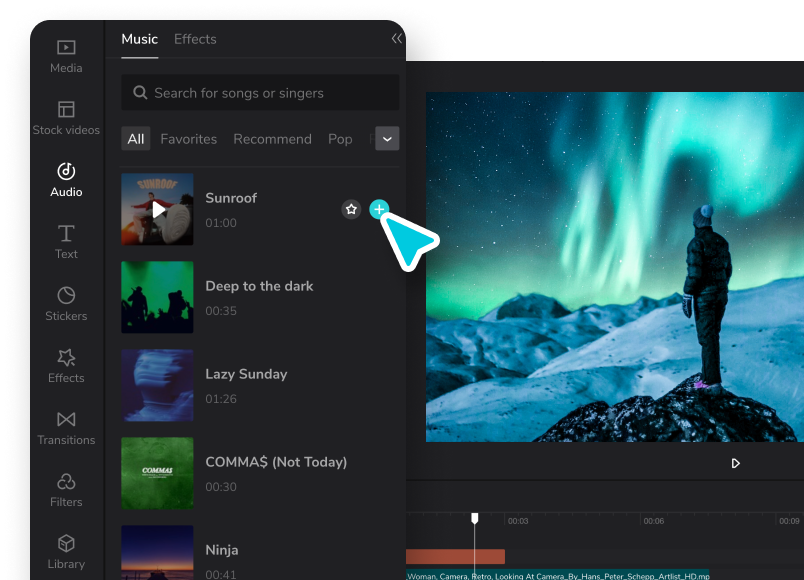Open the Effects sidebar panel

[x=66, y=366]
